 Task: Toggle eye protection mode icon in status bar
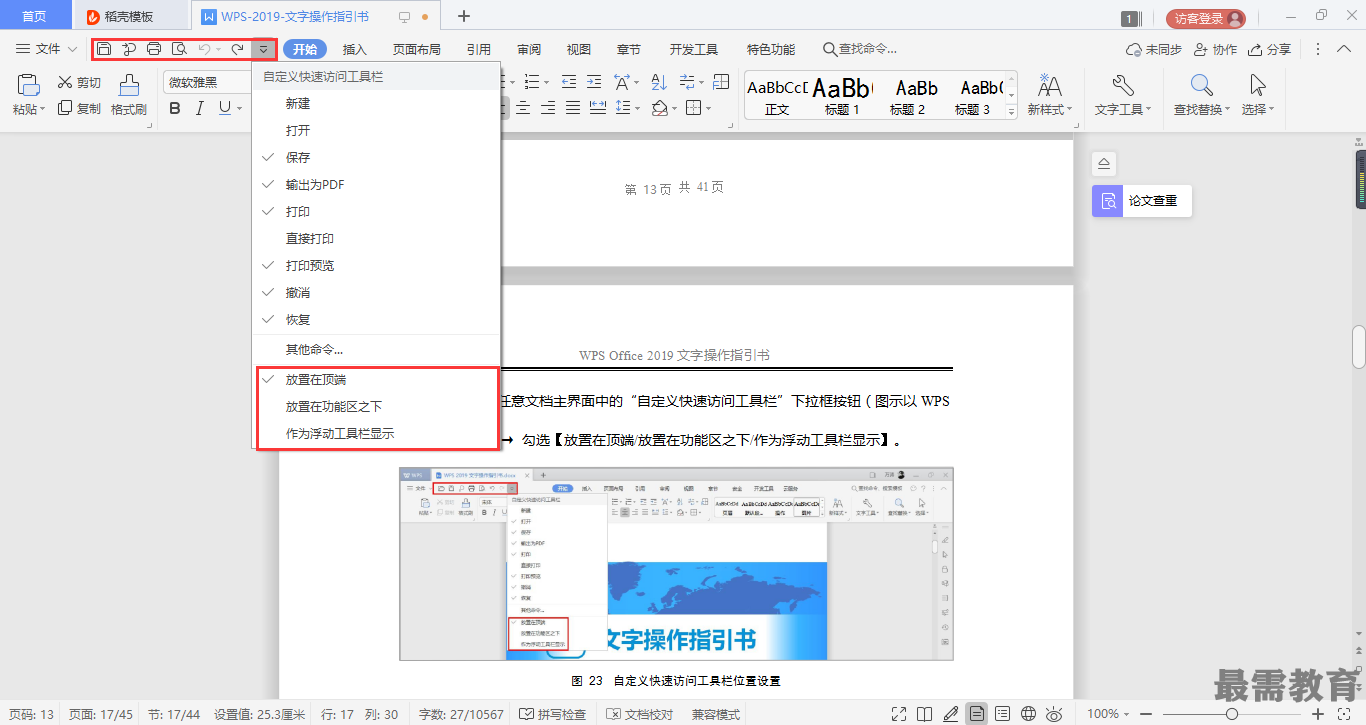[1054, 714]
